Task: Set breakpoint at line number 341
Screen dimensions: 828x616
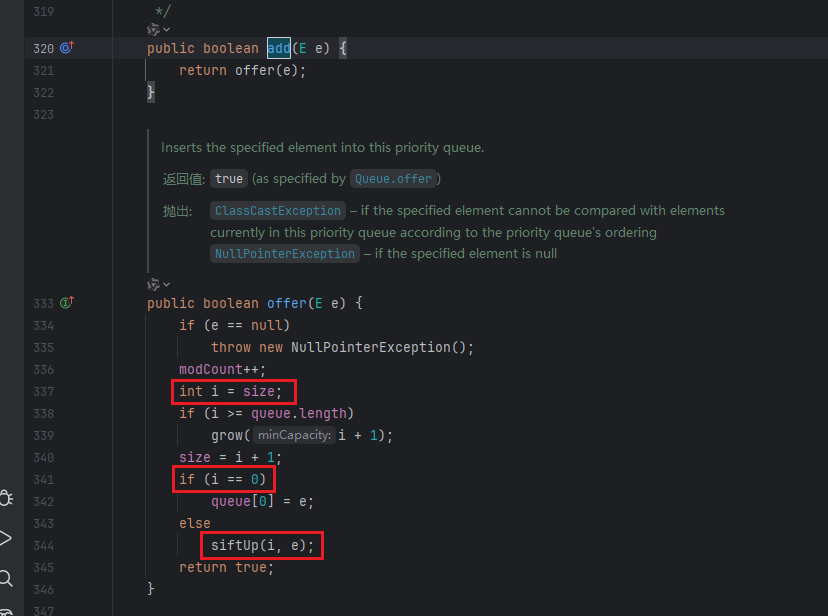Action: 43,479
